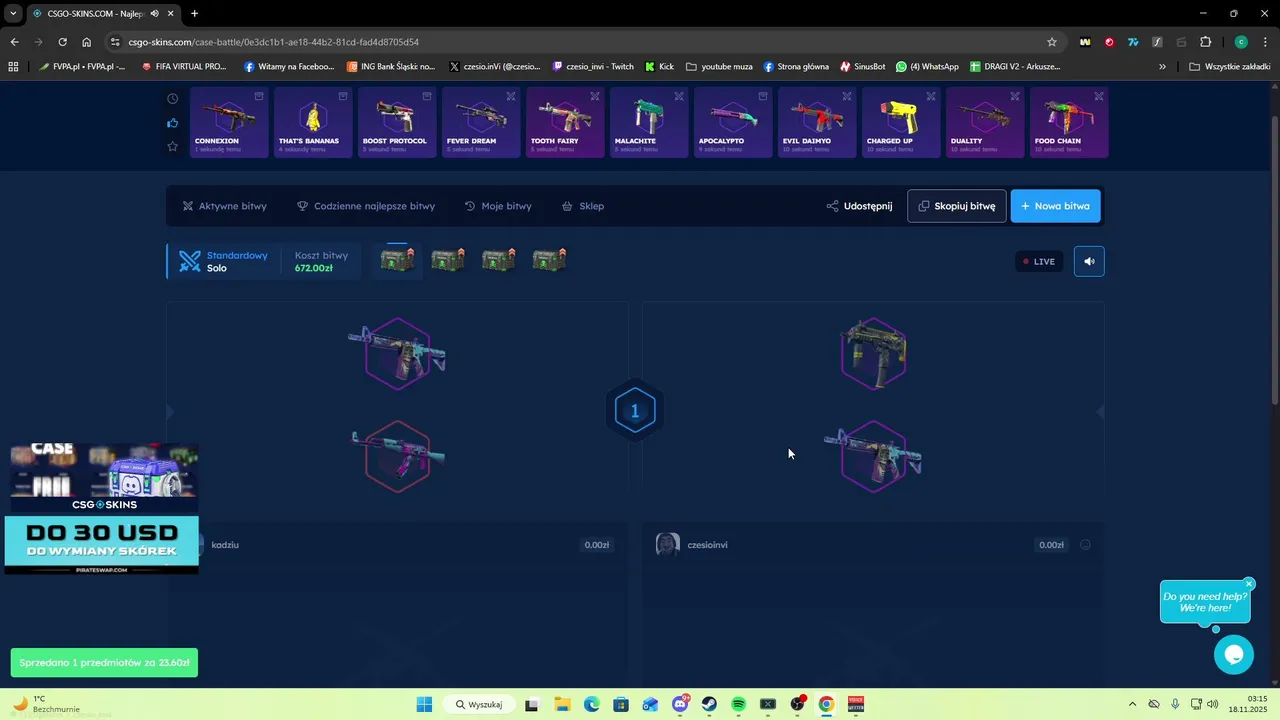Click the Koszt bitwy 672.00zł value
This screenshot has width=1280, height=720.
[314, 268]
